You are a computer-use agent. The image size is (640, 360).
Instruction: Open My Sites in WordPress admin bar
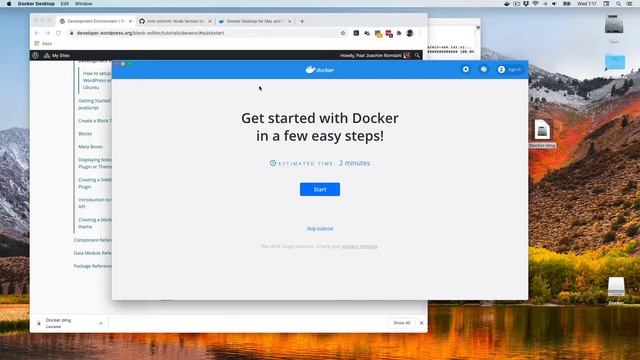(57, 56)
